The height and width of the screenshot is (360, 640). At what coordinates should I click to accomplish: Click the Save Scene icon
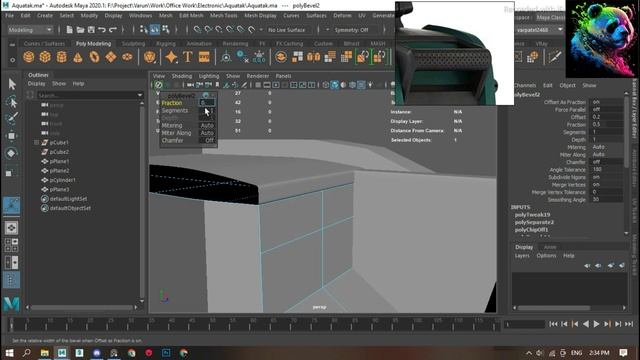(91, 30)
